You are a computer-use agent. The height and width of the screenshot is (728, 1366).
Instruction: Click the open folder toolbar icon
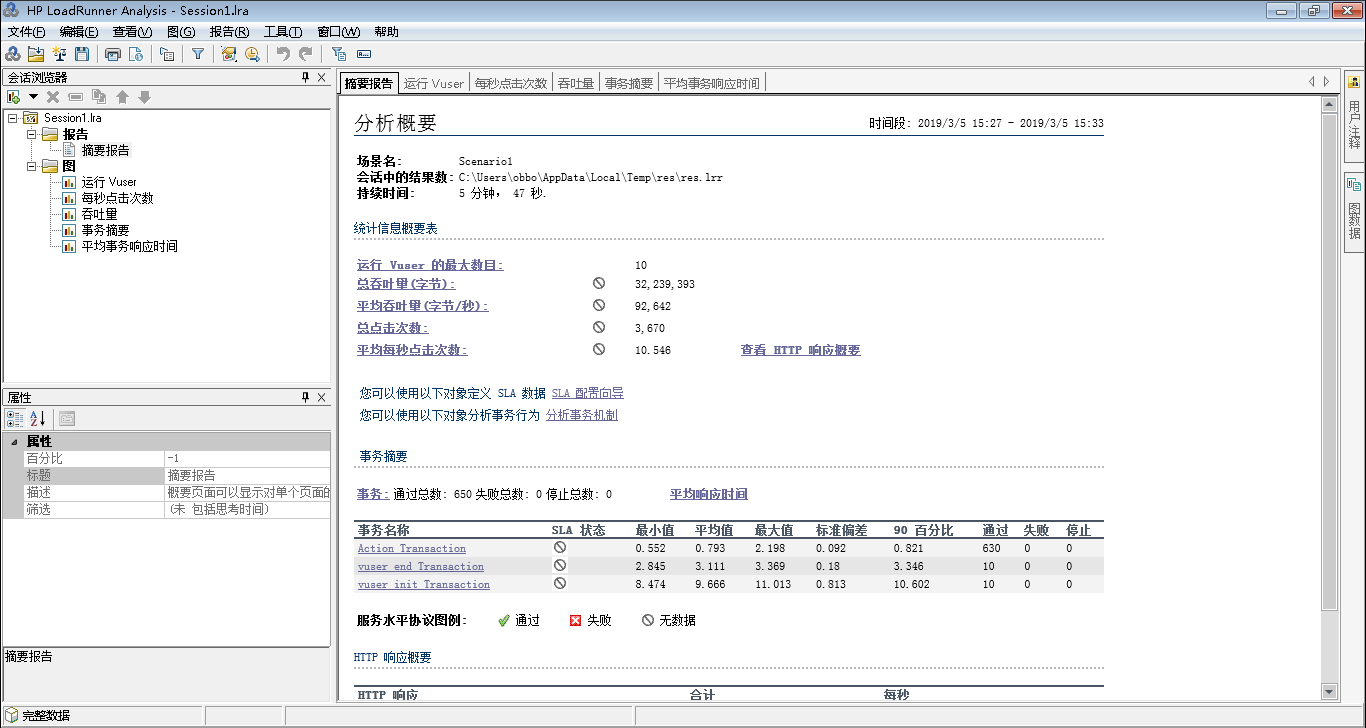tap(36, 54)
